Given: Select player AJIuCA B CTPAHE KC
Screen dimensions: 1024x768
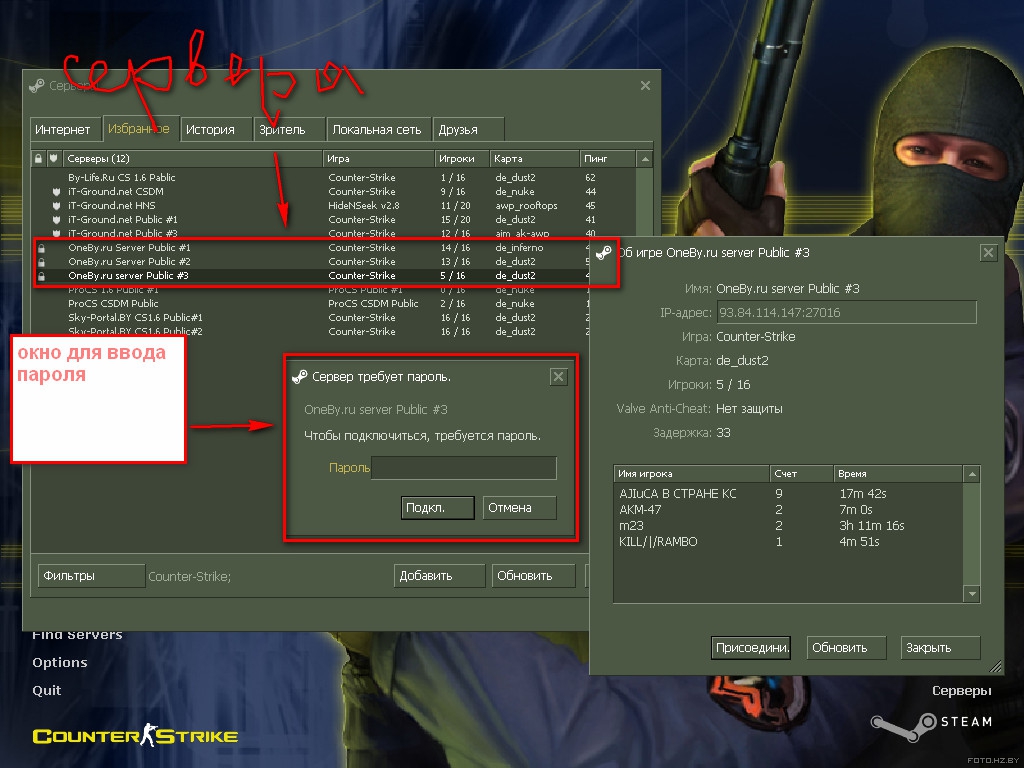Looking at the screenshot, I should (x=788, y=494).
